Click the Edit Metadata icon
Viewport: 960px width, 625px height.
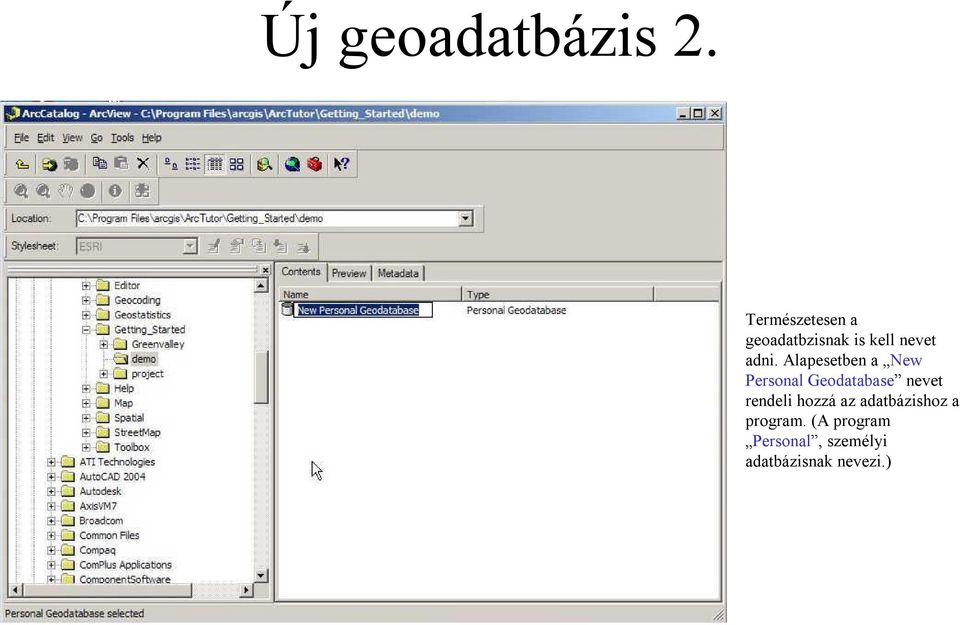(214, 246)
